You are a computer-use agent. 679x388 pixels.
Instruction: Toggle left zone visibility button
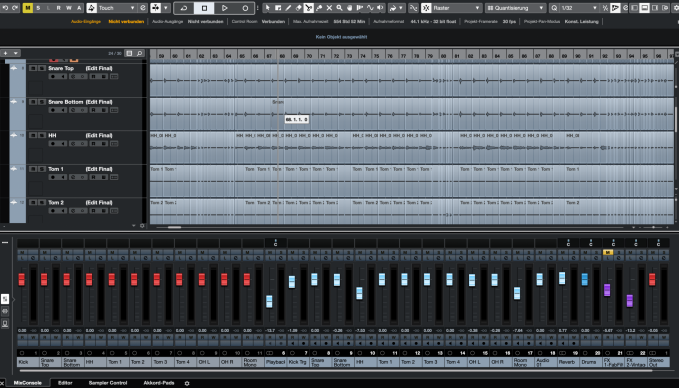pos(634,8)
